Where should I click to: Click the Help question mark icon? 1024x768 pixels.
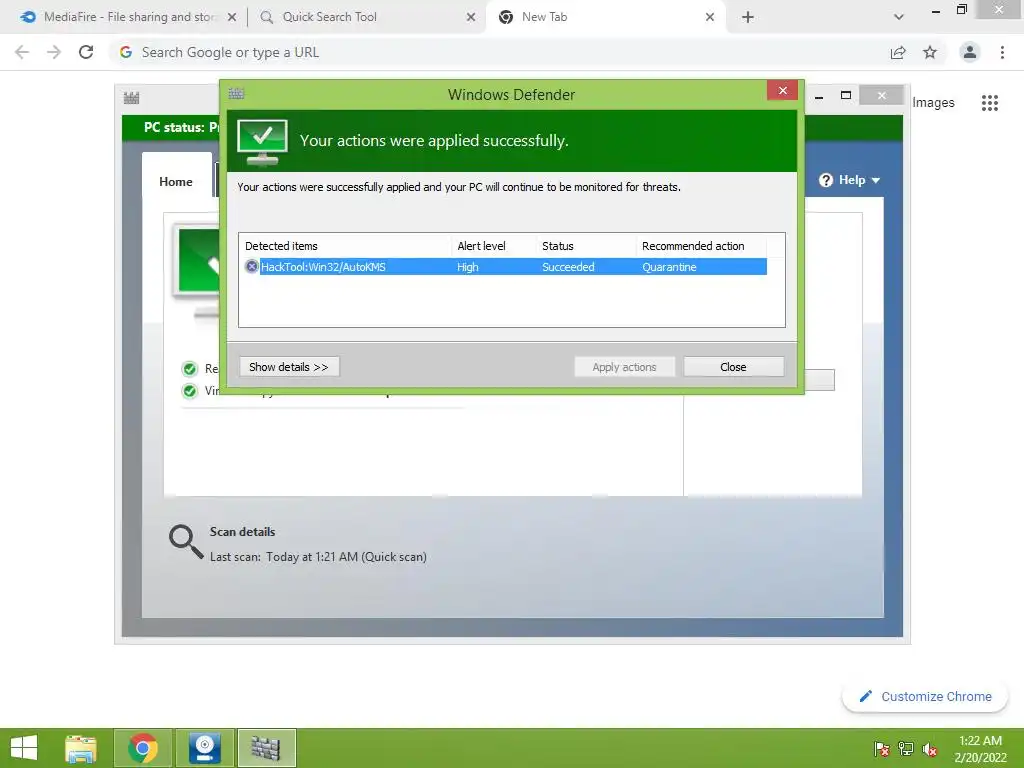coord(826,180)
